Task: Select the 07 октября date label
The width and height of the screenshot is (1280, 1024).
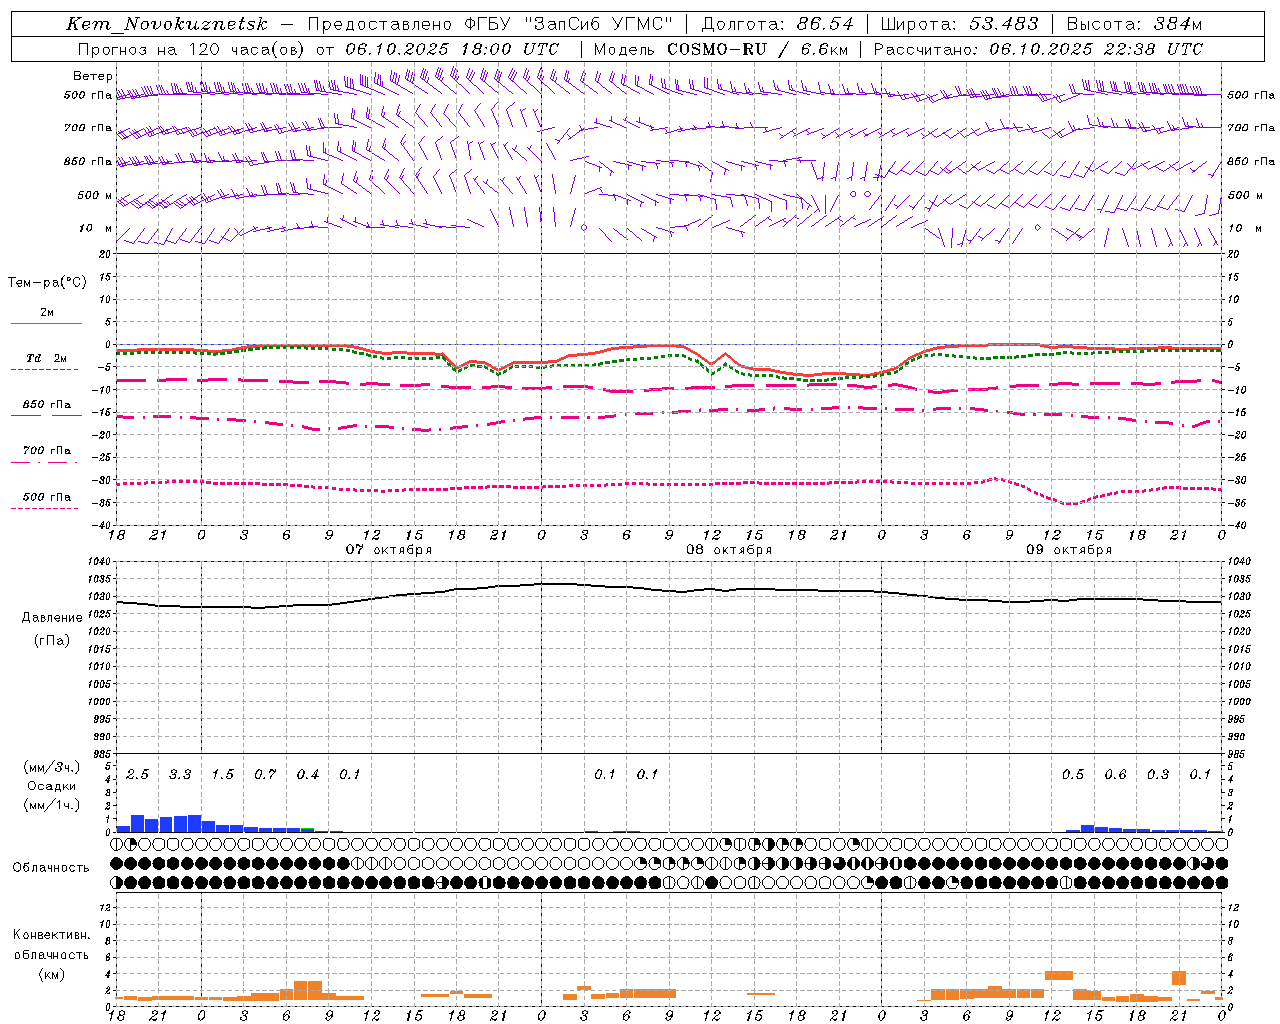Action: pos(389,550)
